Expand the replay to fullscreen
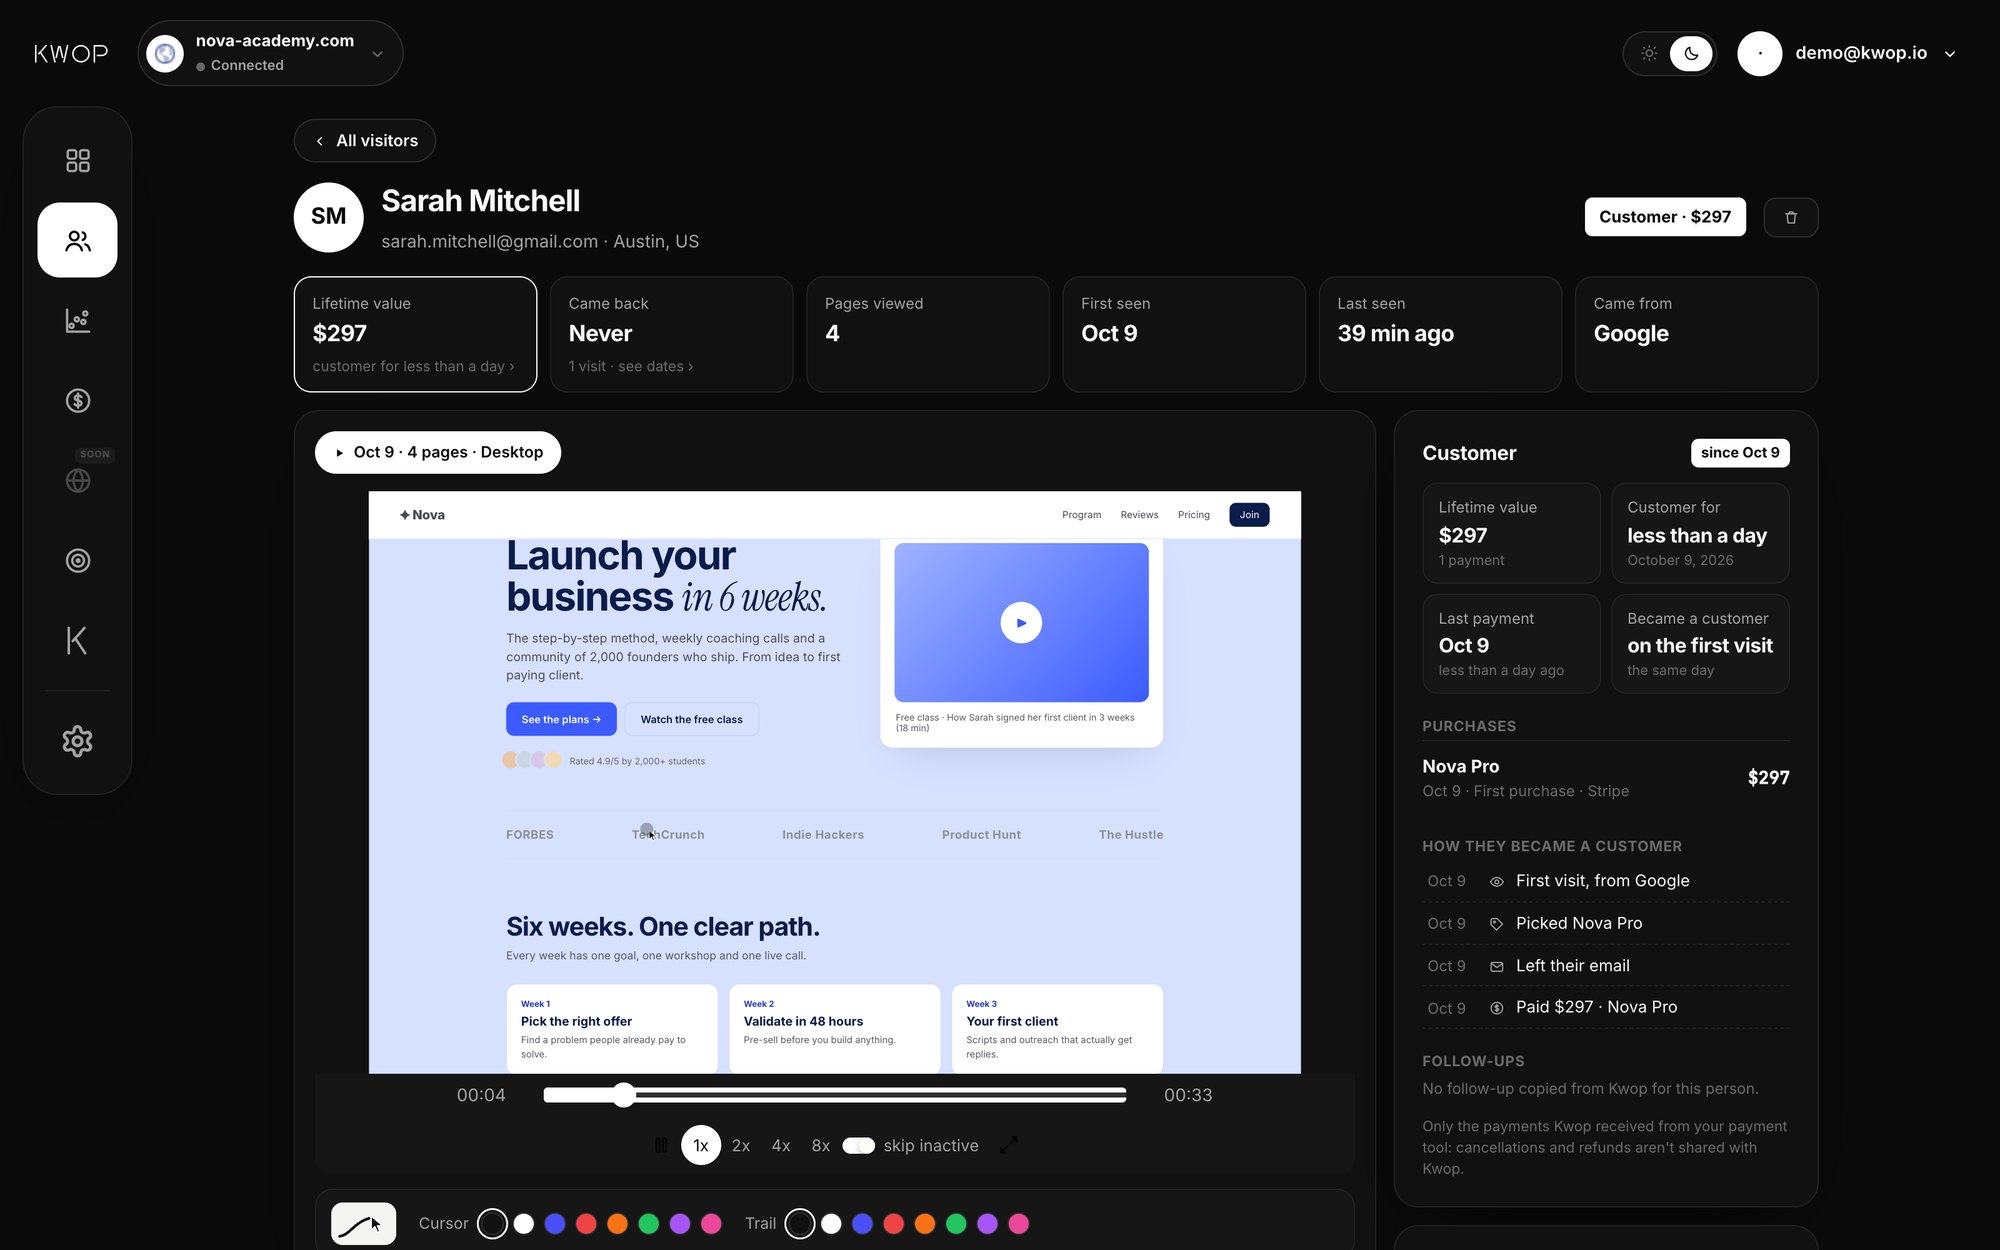This screenshot has height=1250, width=2000. [x=1009, y=1145]
